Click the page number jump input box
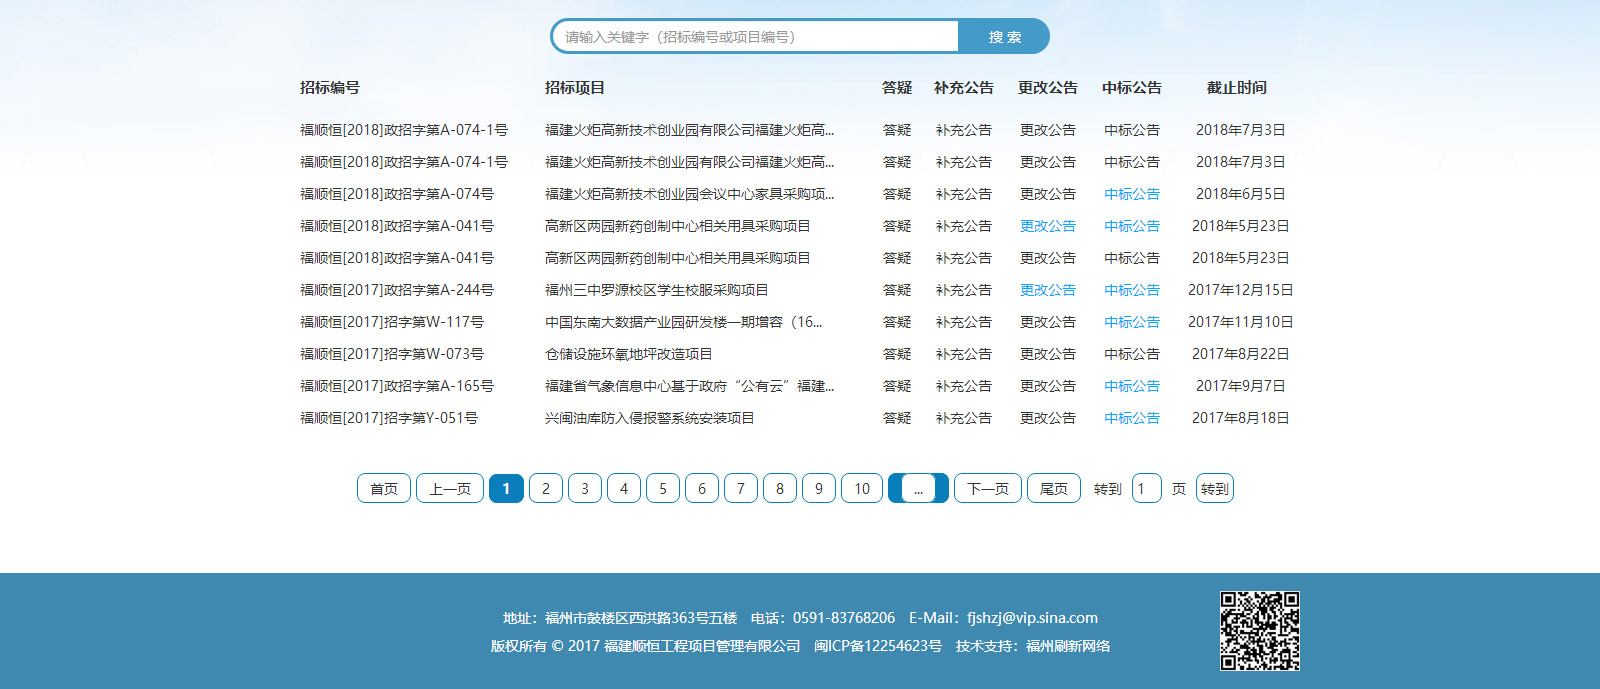 [x=1146, y=488]
